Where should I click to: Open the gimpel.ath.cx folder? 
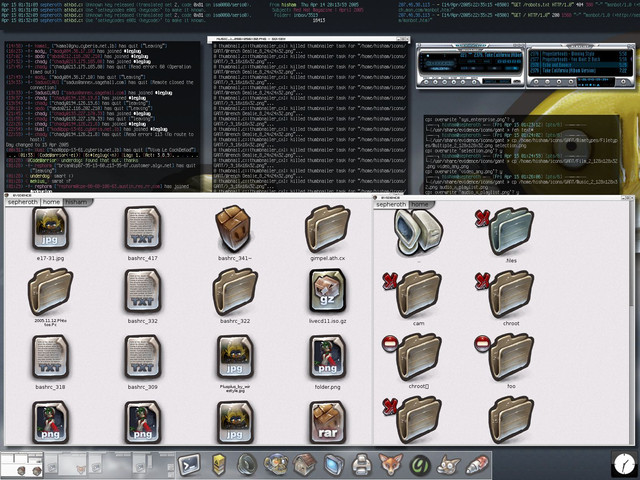pos(327,230)
